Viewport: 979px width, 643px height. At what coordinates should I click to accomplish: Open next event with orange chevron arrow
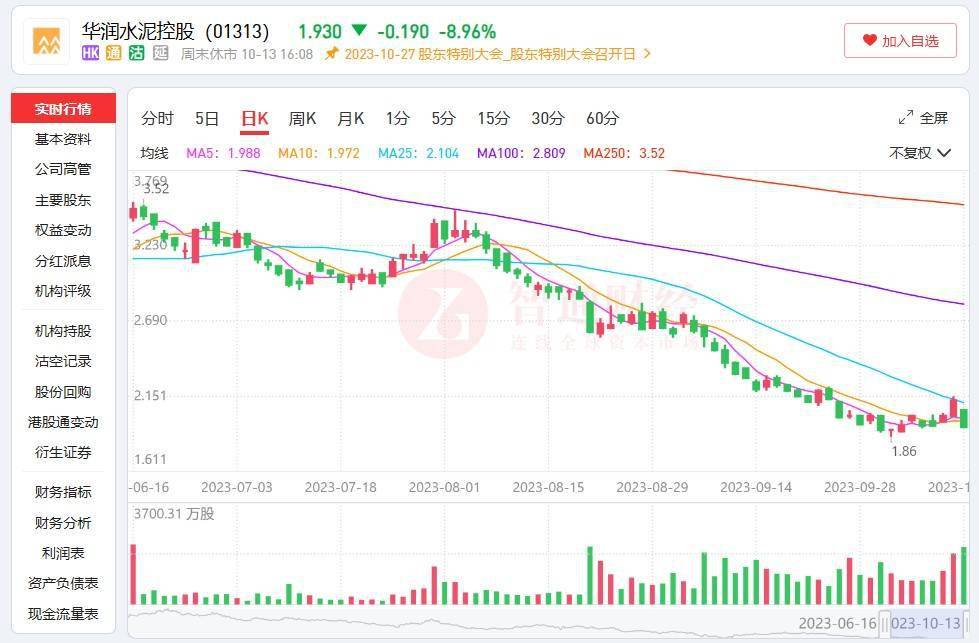coord(647,54)
